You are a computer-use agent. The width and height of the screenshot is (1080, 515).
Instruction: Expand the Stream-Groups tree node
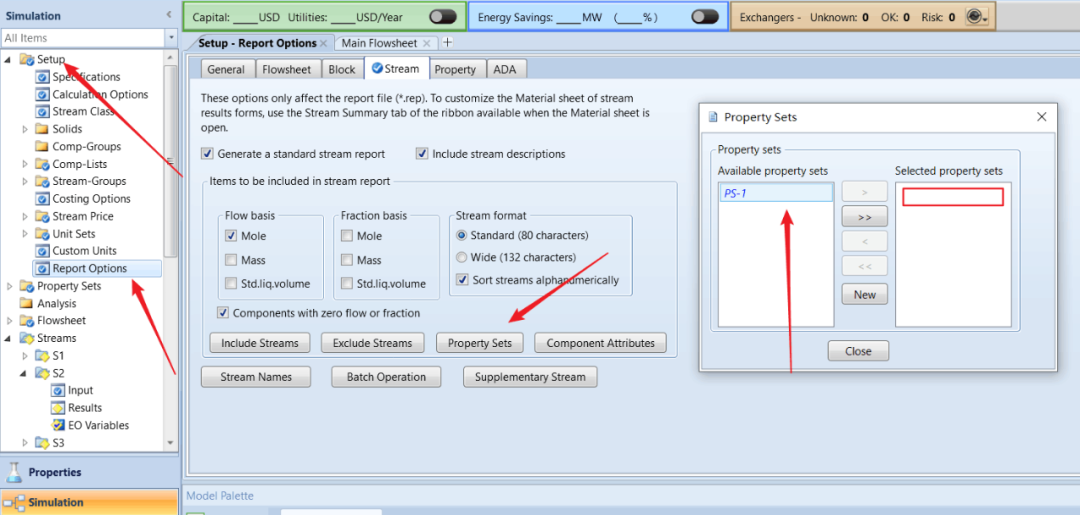tap(25, 181)
